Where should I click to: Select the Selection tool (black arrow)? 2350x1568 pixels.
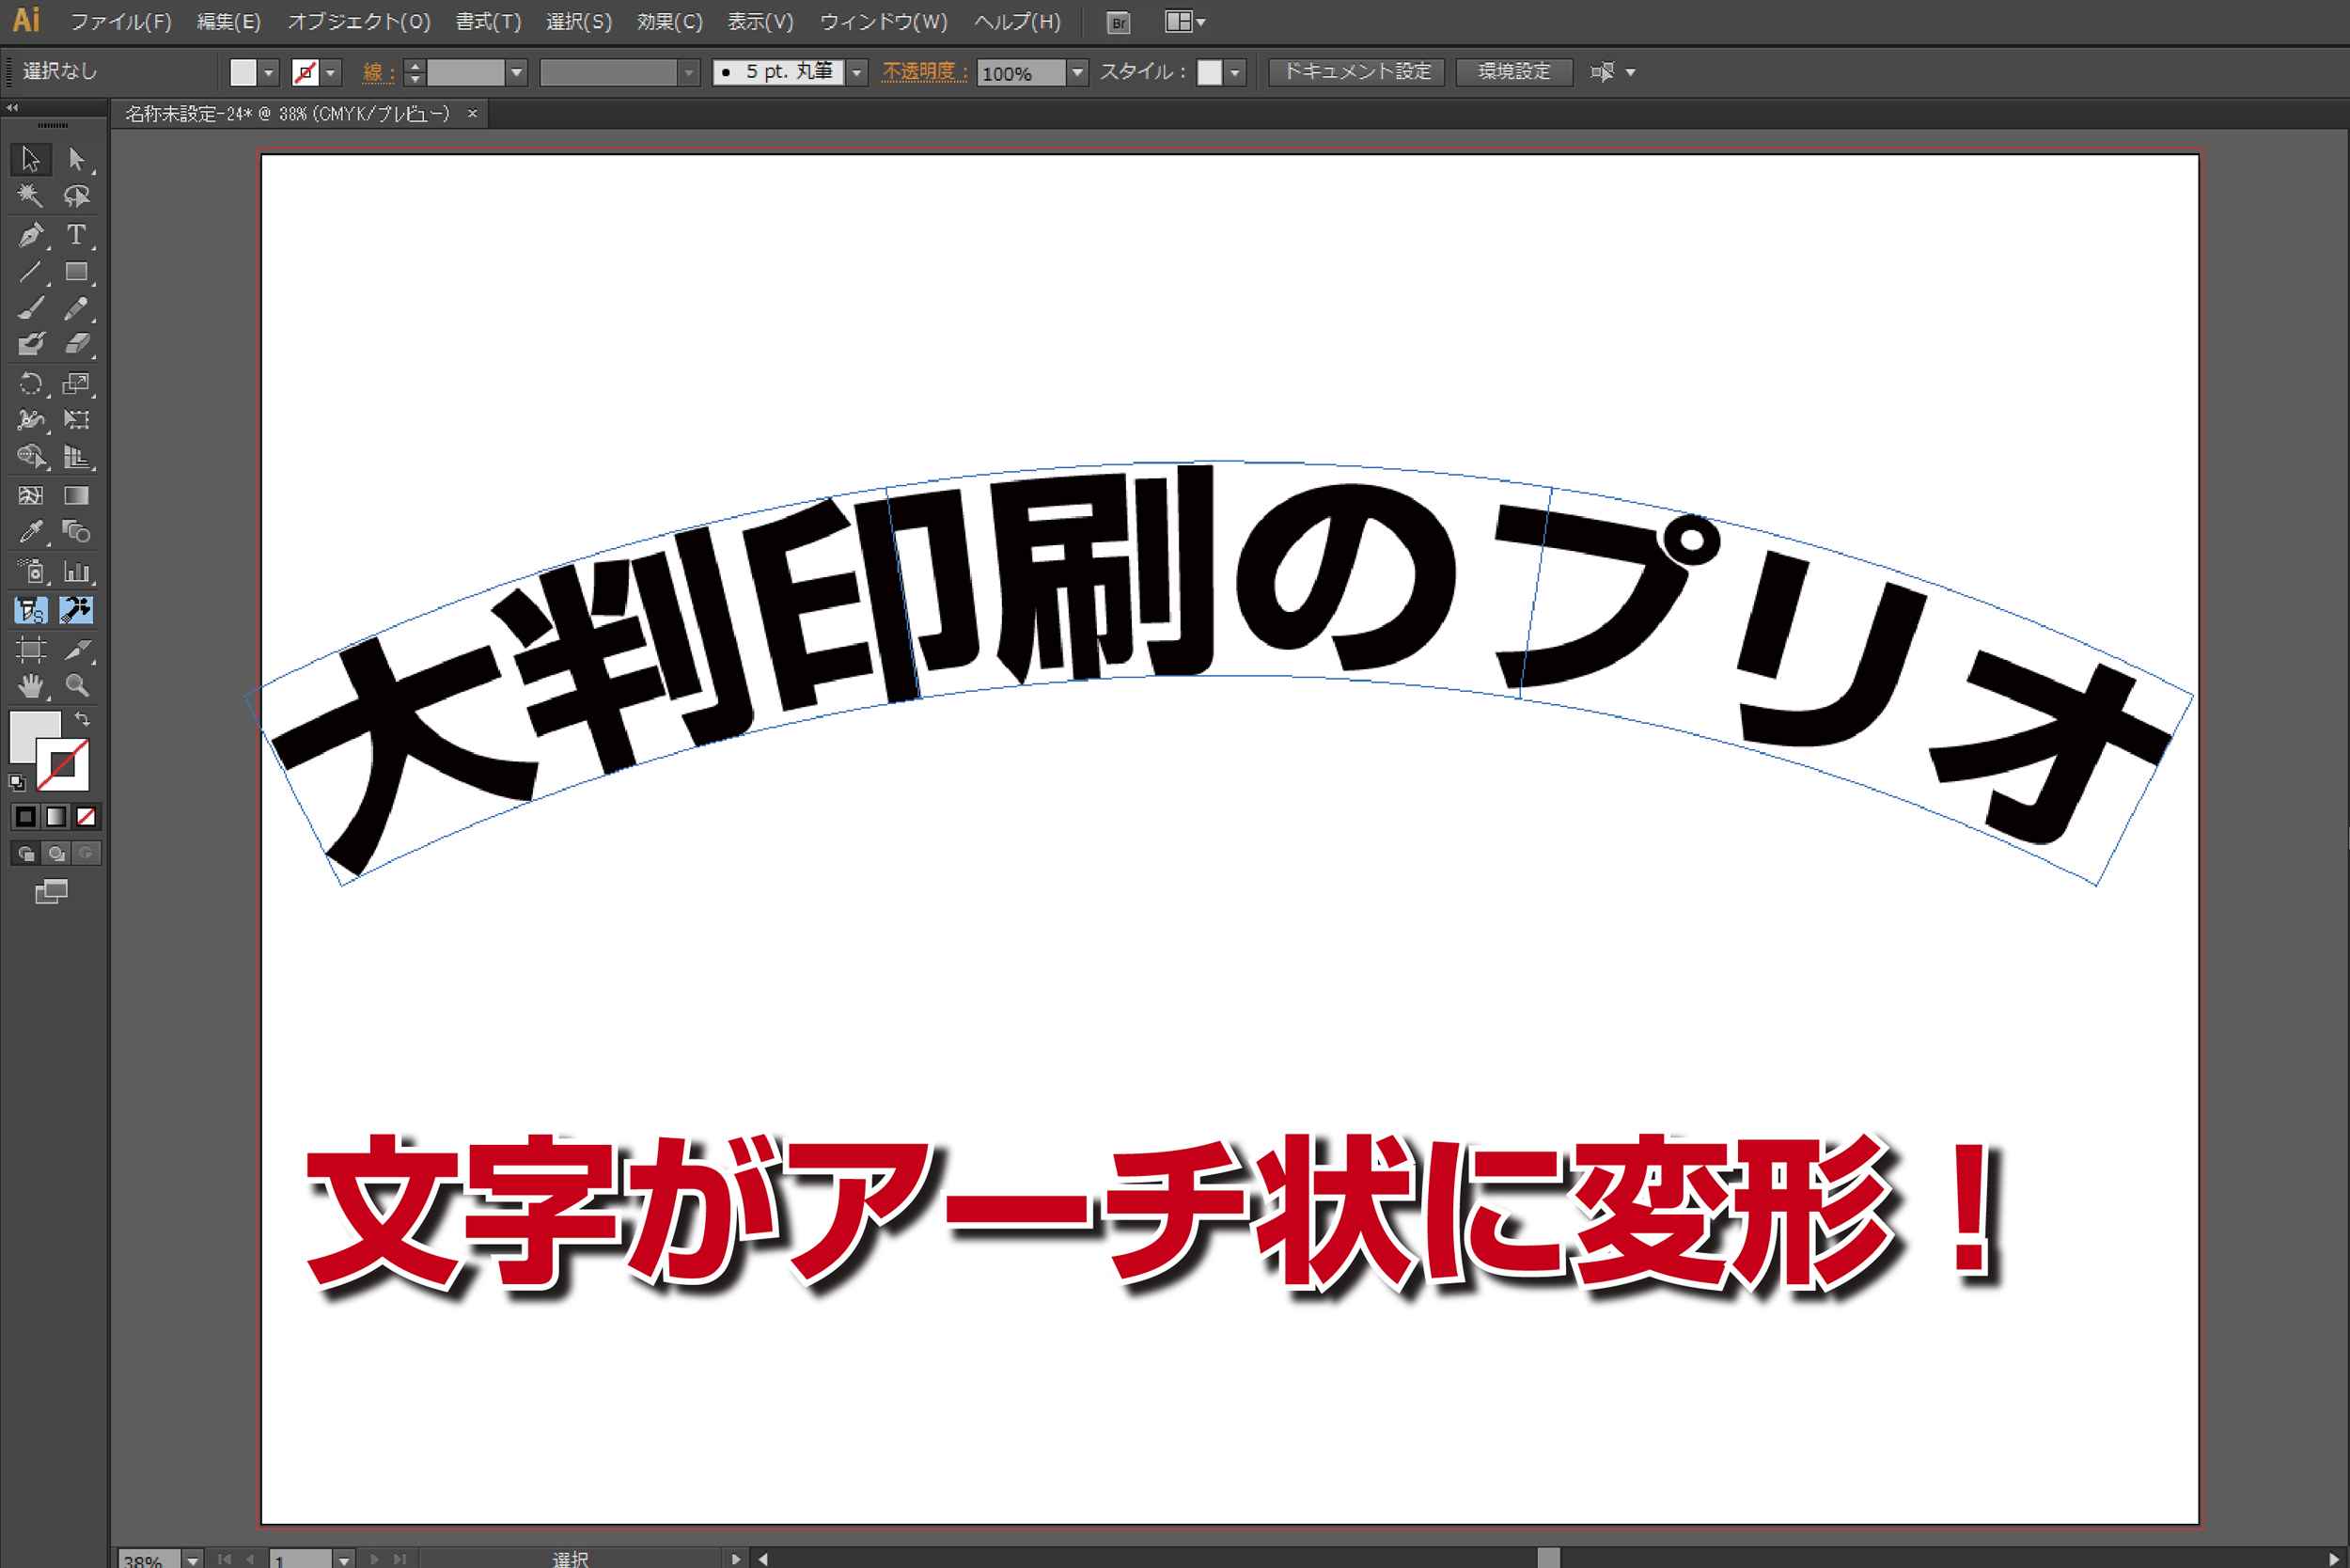coord(30,159)
